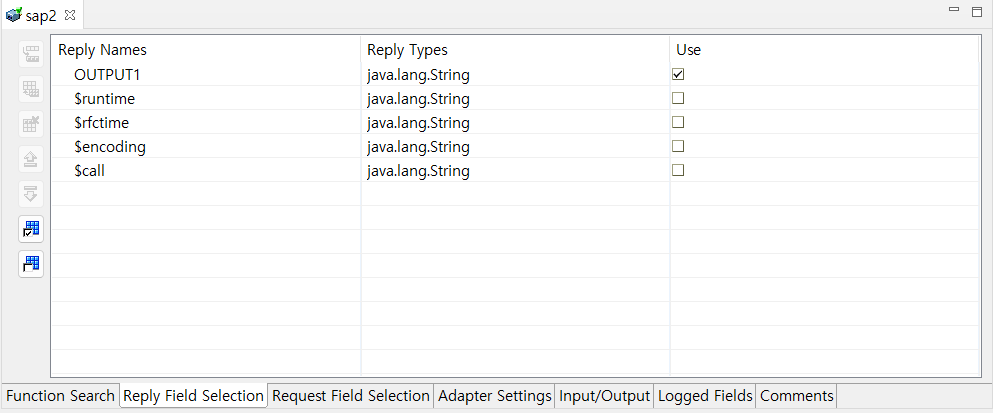
Task: Click the move row down icon
Action: pos(31,194)
